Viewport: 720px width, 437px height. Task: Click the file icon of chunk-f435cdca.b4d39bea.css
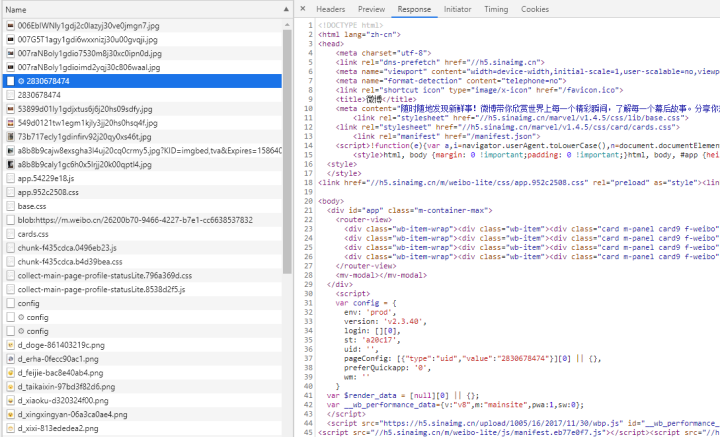[x=11, y=262]
